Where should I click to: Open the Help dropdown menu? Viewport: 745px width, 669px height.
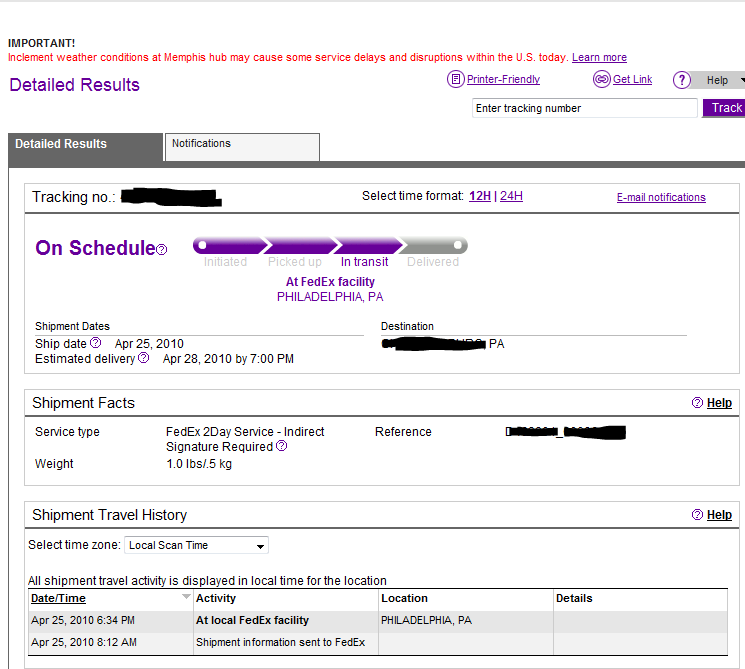719,80
